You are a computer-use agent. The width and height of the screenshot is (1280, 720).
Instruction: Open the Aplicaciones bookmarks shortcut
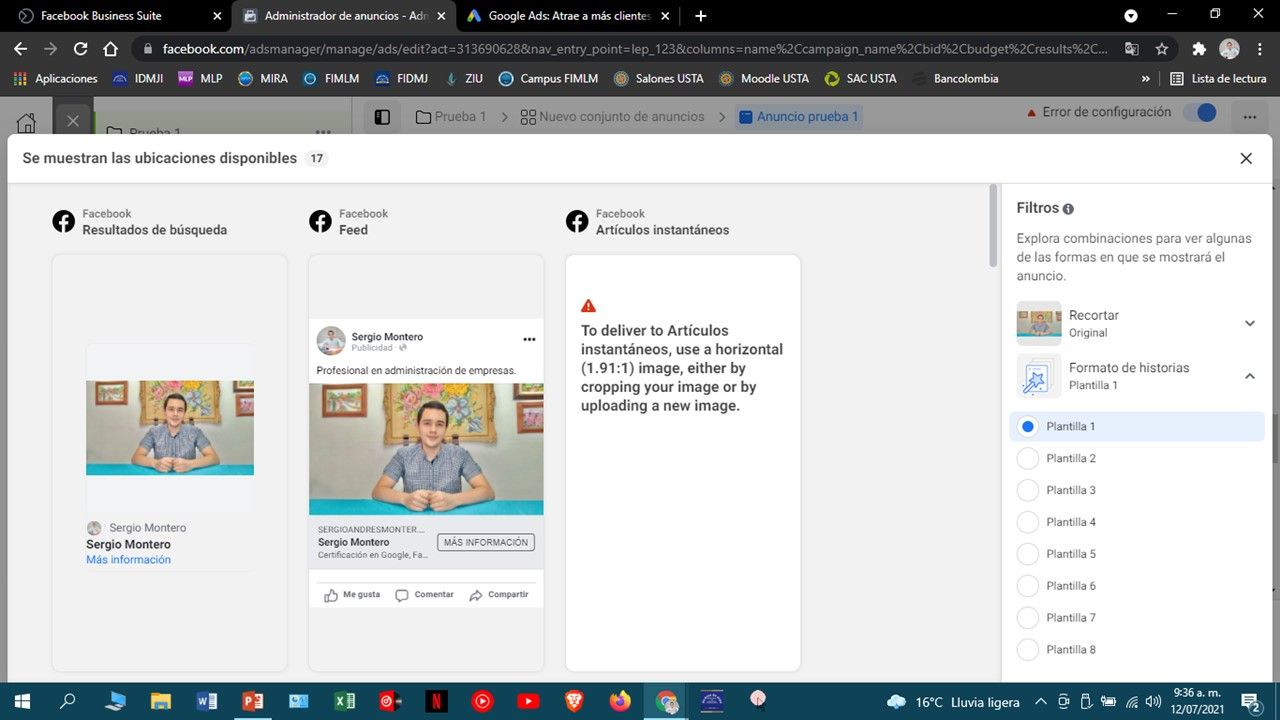[x=56, y=78]
